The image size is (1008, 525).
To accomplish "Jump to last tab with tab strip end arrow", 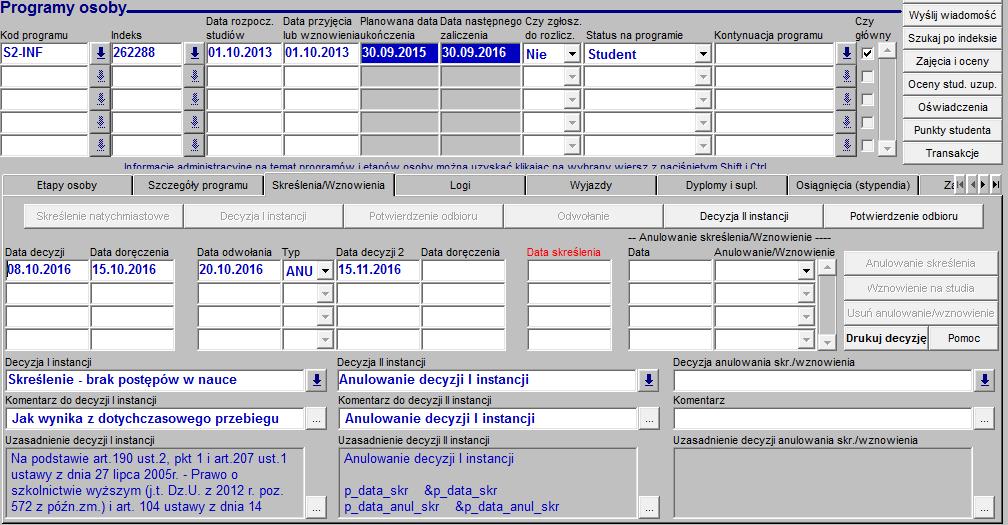I will point(995,185).
